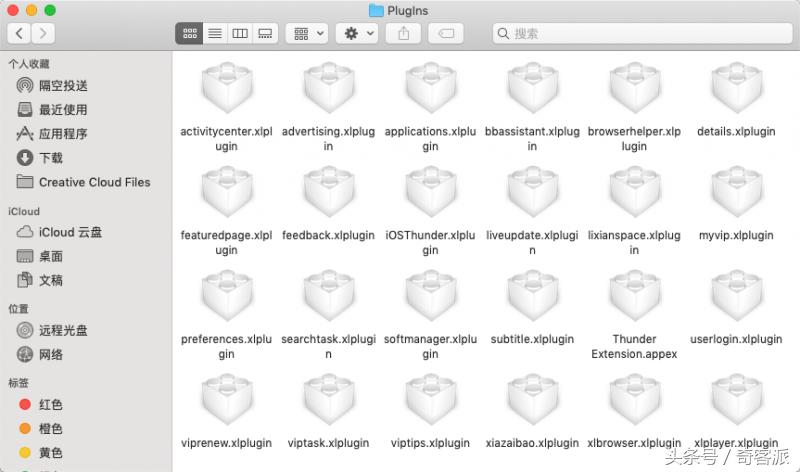Open the activitycenter.xlplugin file icon
The image size is (800, 472).
coord(226,91)
